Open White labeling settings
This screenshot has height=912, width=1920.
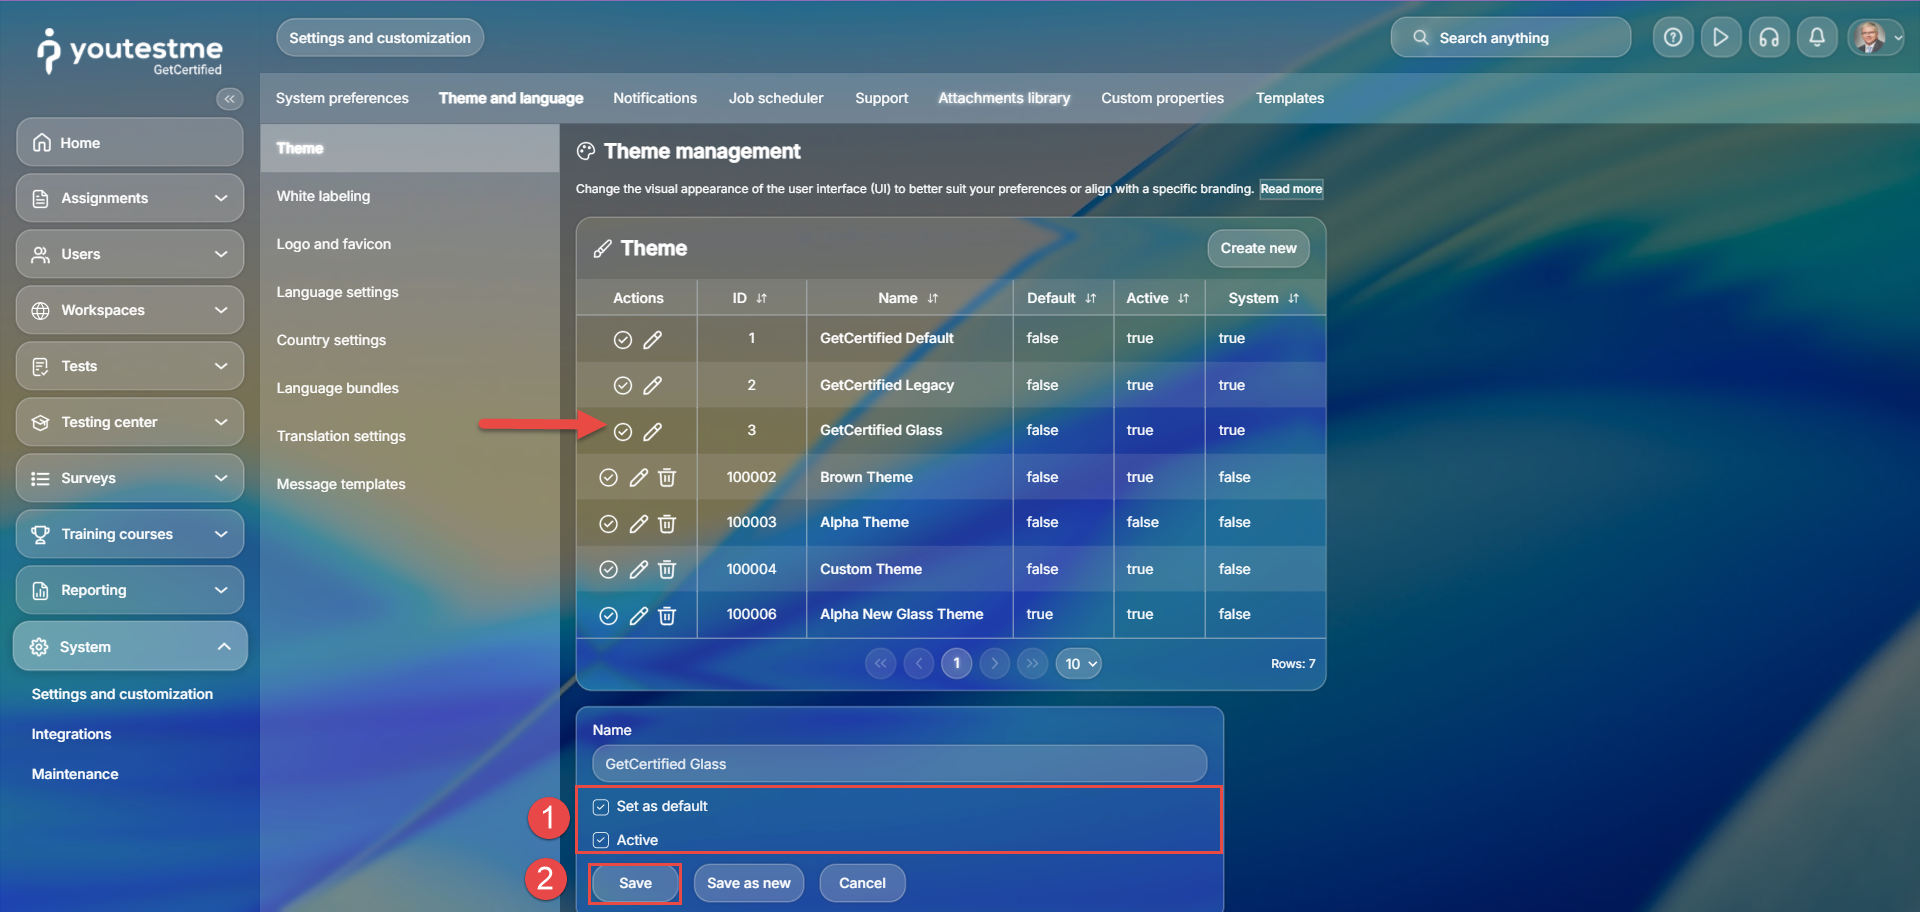(323, 196)
